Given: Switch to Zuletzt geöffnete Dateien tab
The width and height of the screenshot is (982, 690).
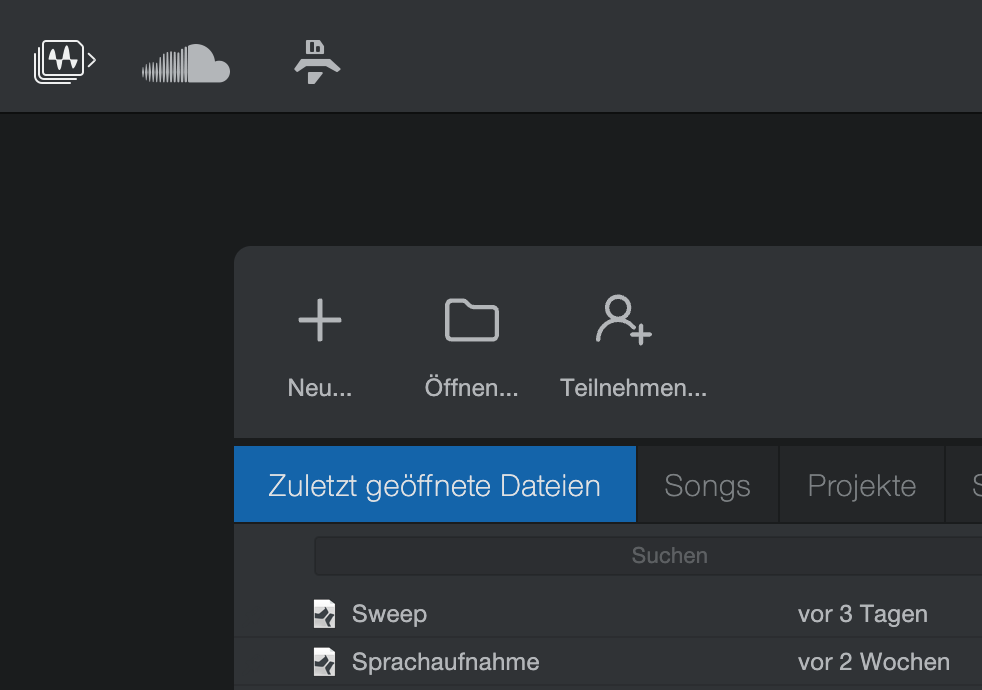Looking at the screenshot, I should tap(435, 484).
